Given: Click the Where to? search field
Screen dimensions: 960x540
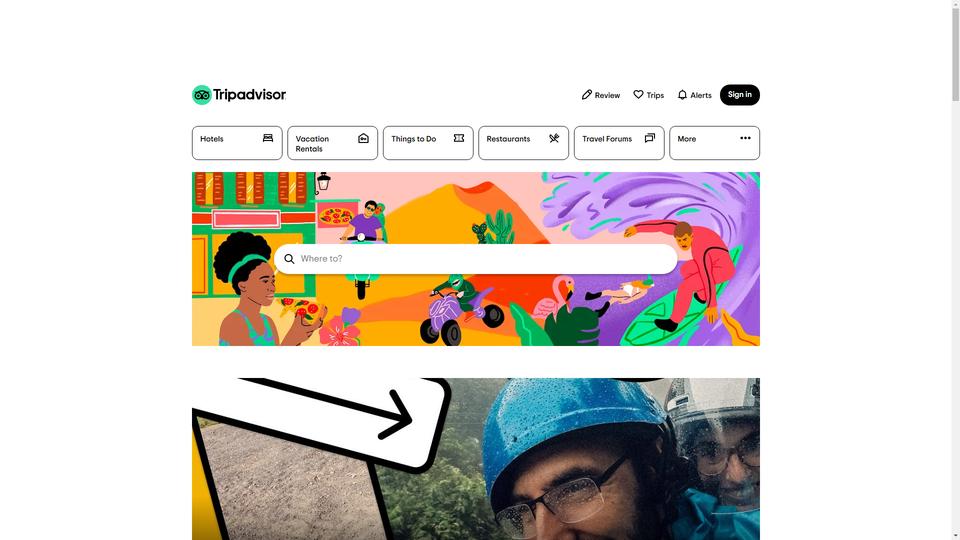Looking at the screenshot, I should pyautogui.click(x=476, y=259).
